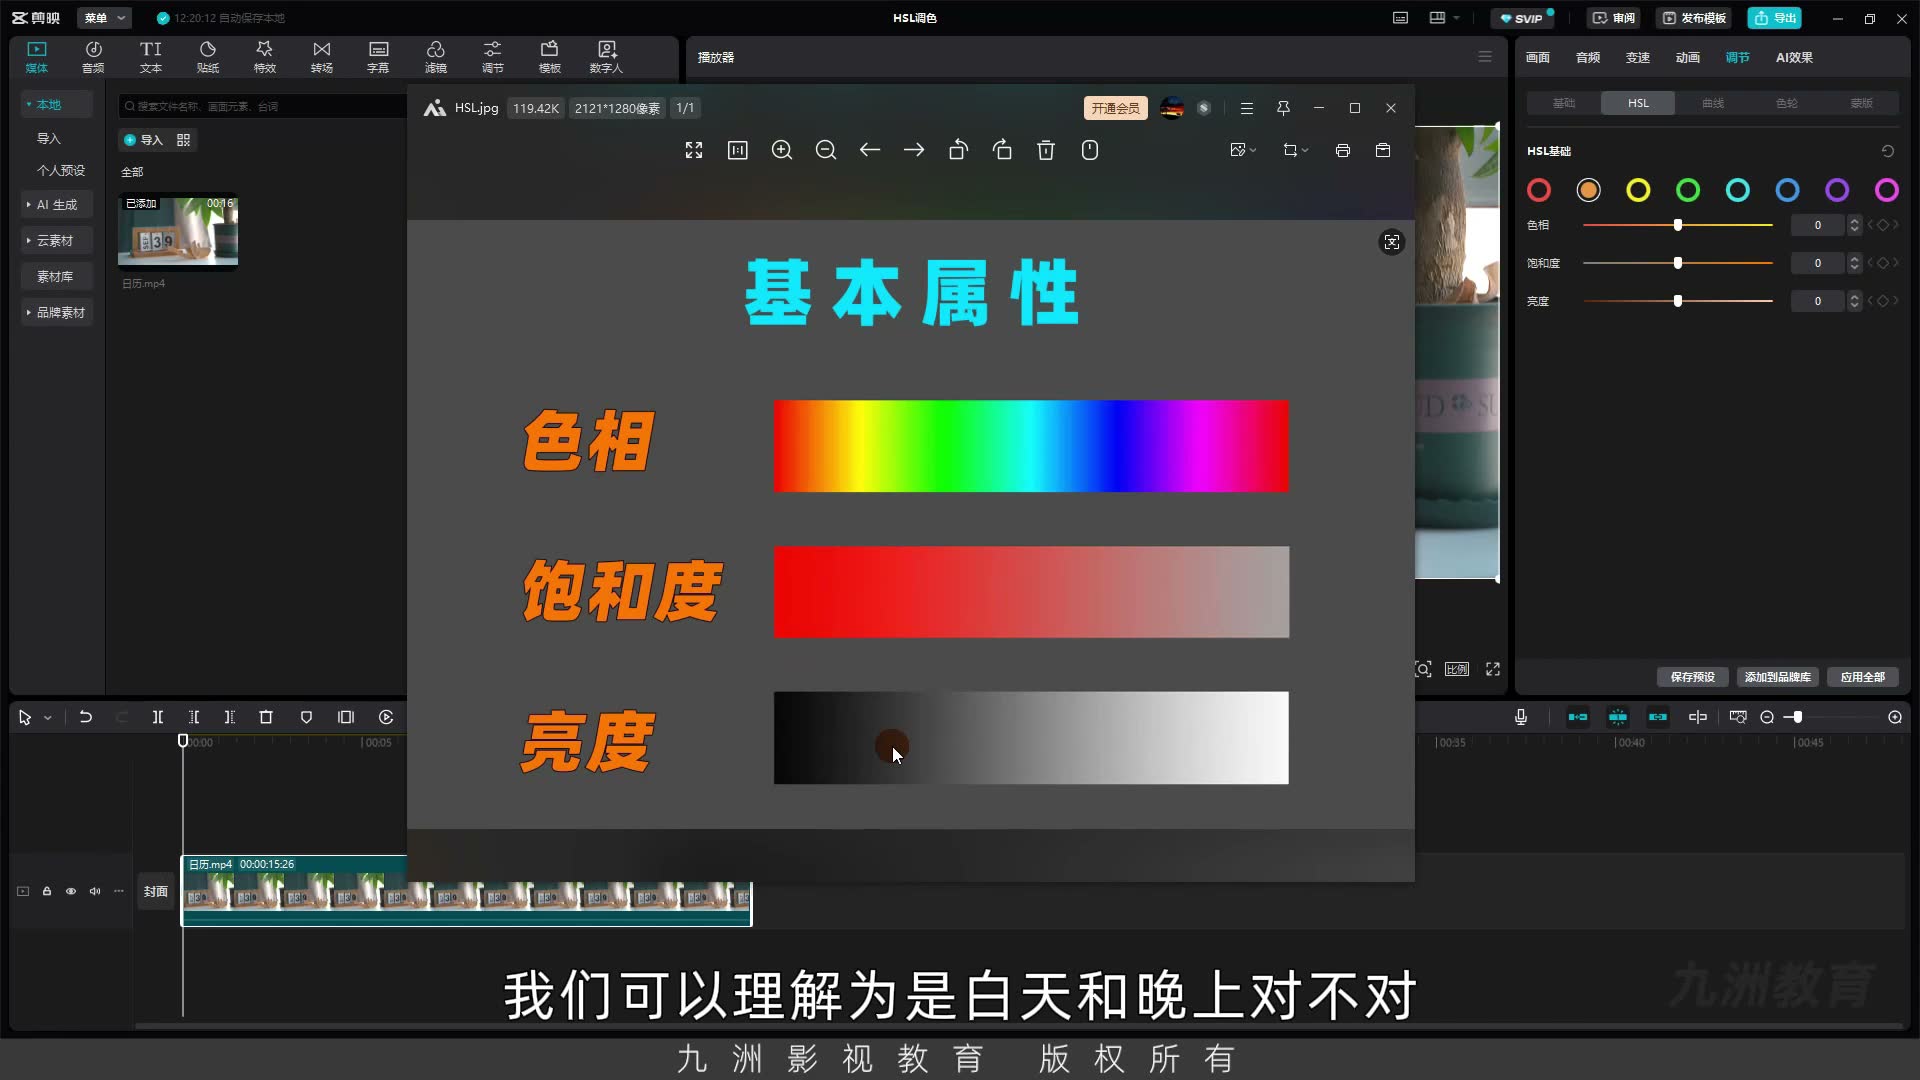
Task: Expand the 云素材 section in the sidebar
Action: 57,240
